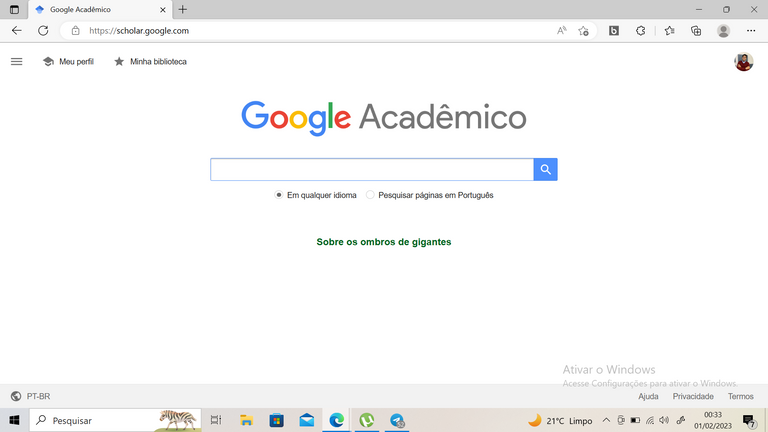
Task: Click the Read aloud icon
Action: click(x=562, y=31)
